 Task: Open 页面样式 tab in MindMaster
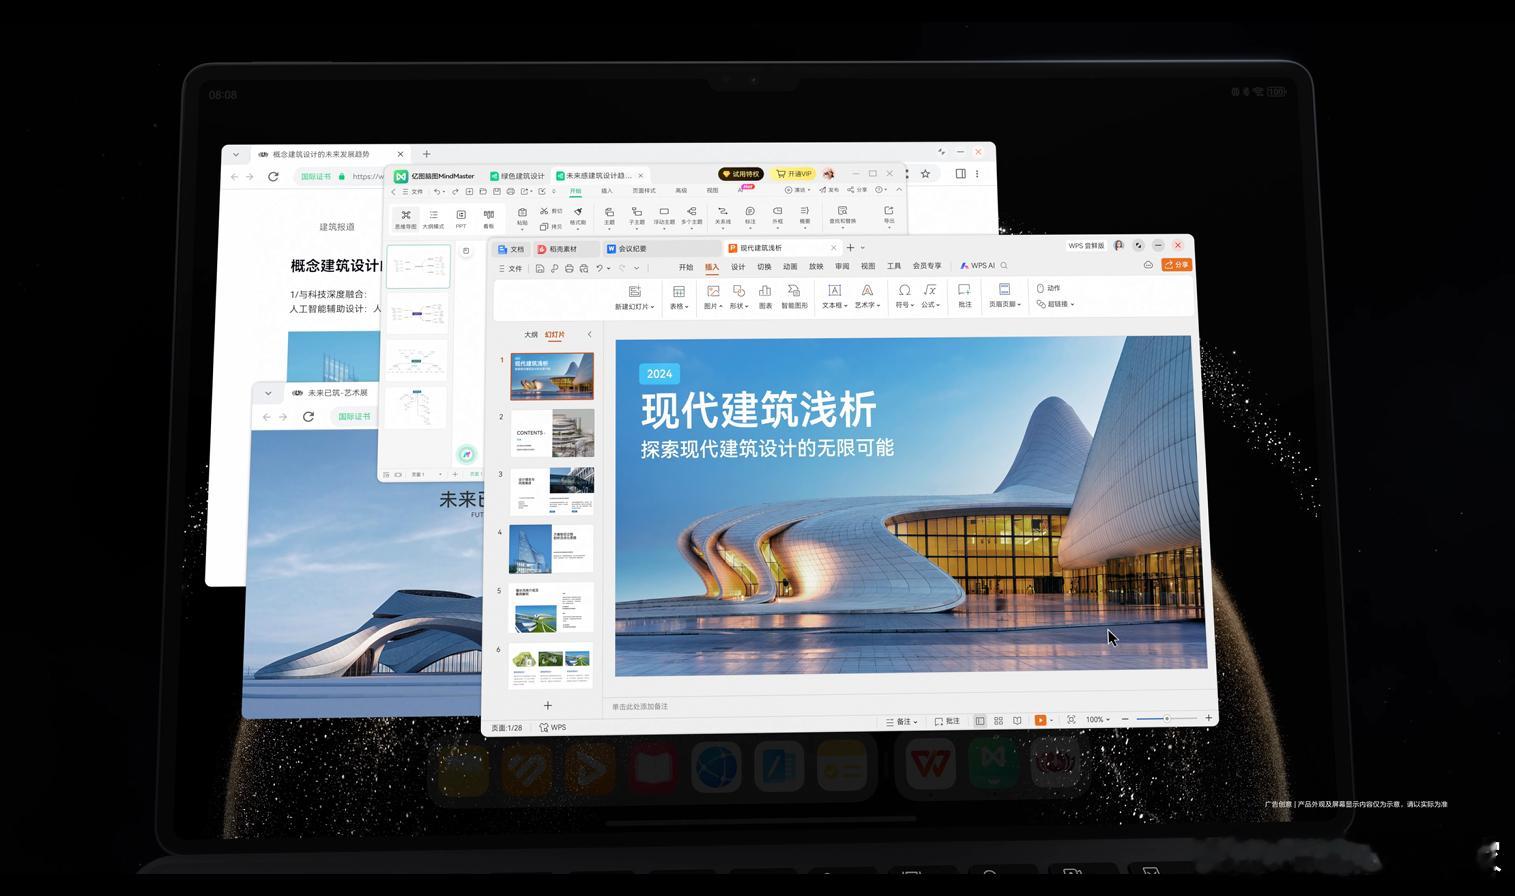[644, 191]
